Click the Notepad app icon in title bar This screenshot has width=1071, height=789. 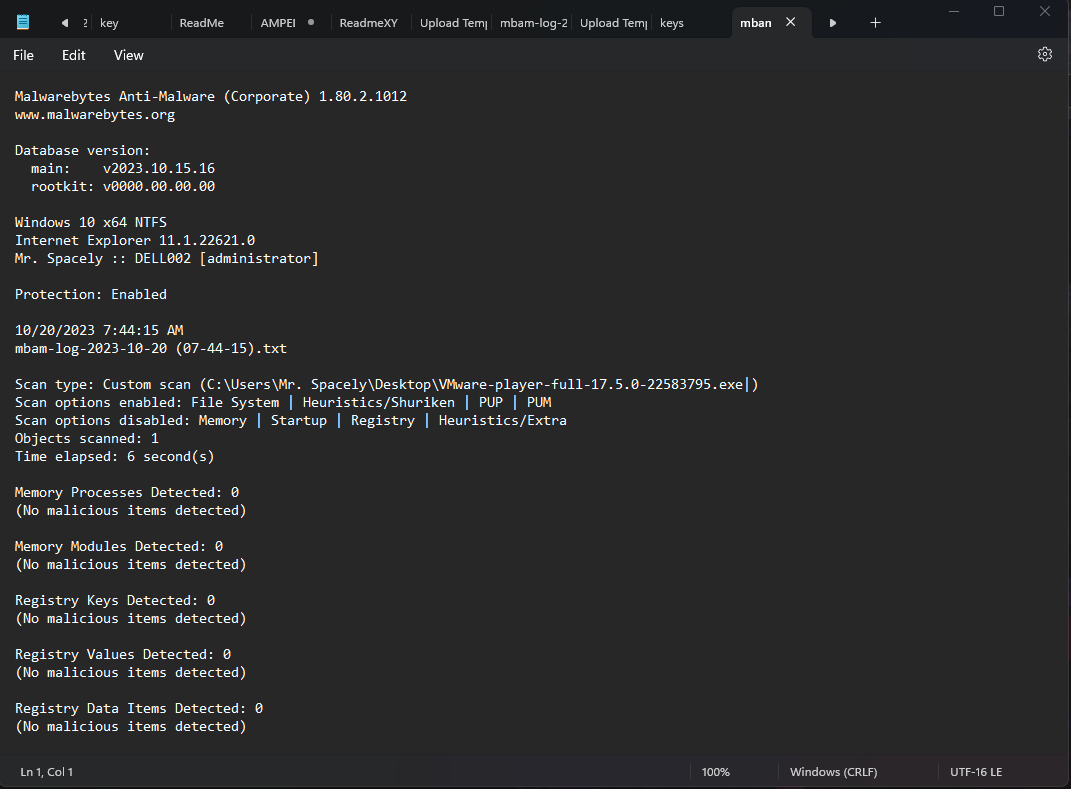[23, 23]
